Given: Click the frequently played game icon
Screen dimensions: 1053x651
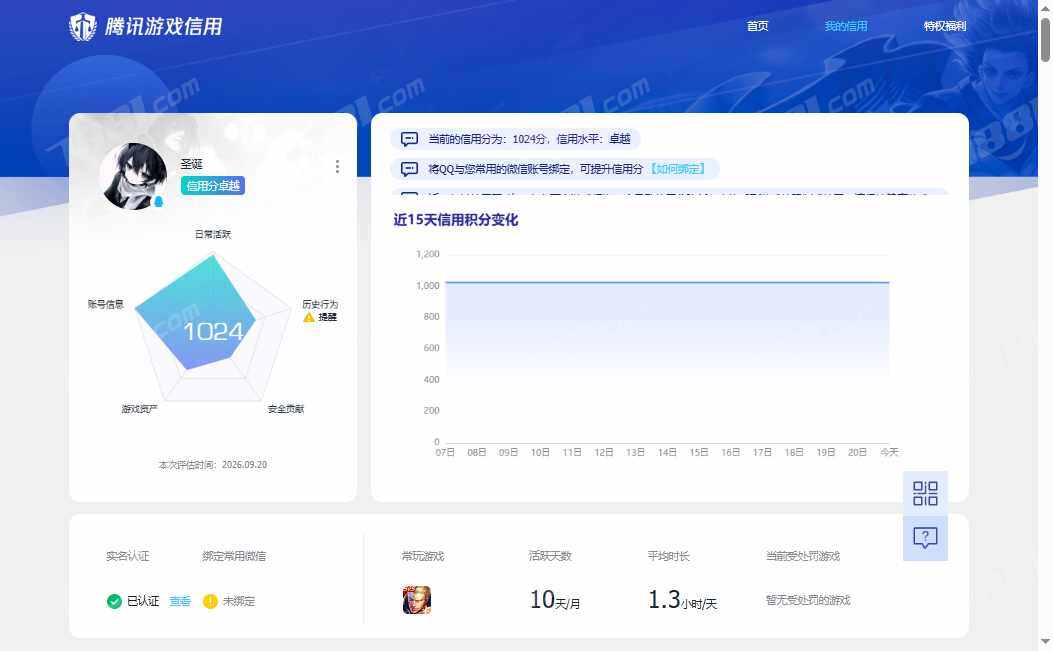Looking at the screenshot, I should coord(416,600).
